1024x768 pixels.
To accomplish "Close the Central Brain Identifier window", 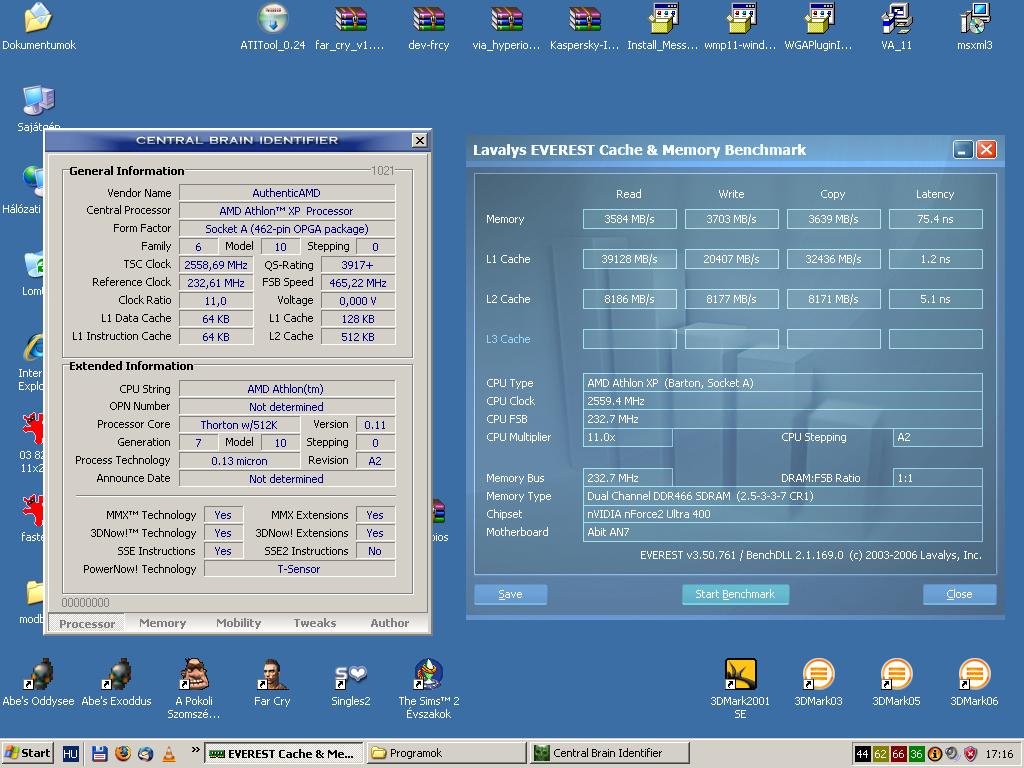I will tap(419, 140).
